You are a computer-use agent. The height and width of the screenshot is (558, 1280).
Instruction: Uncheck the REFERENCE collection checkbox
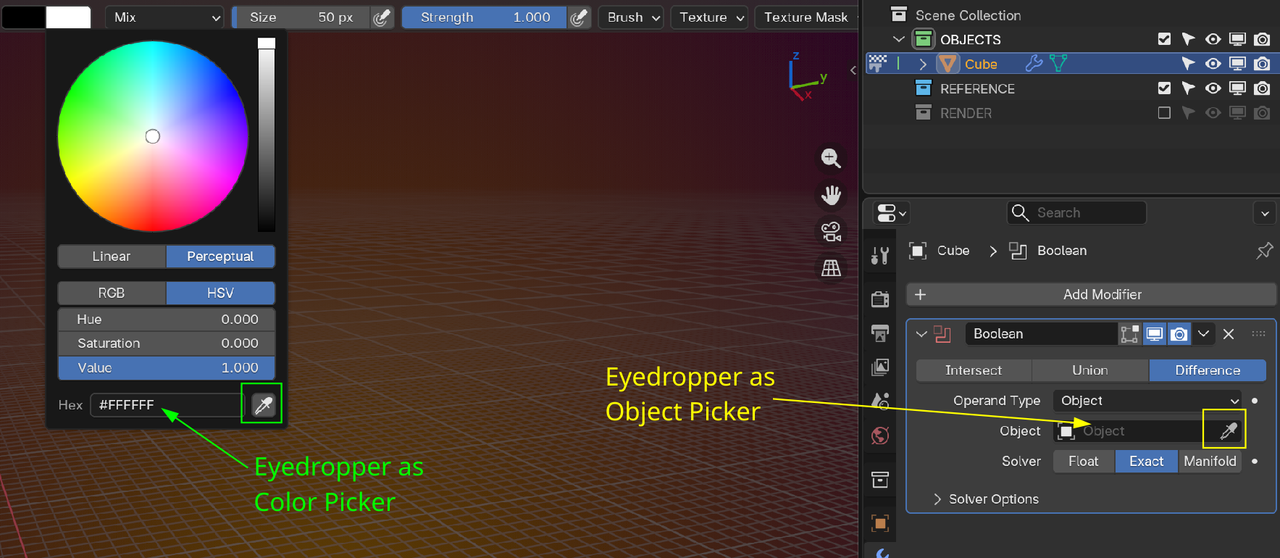(x=1164, y=89)
